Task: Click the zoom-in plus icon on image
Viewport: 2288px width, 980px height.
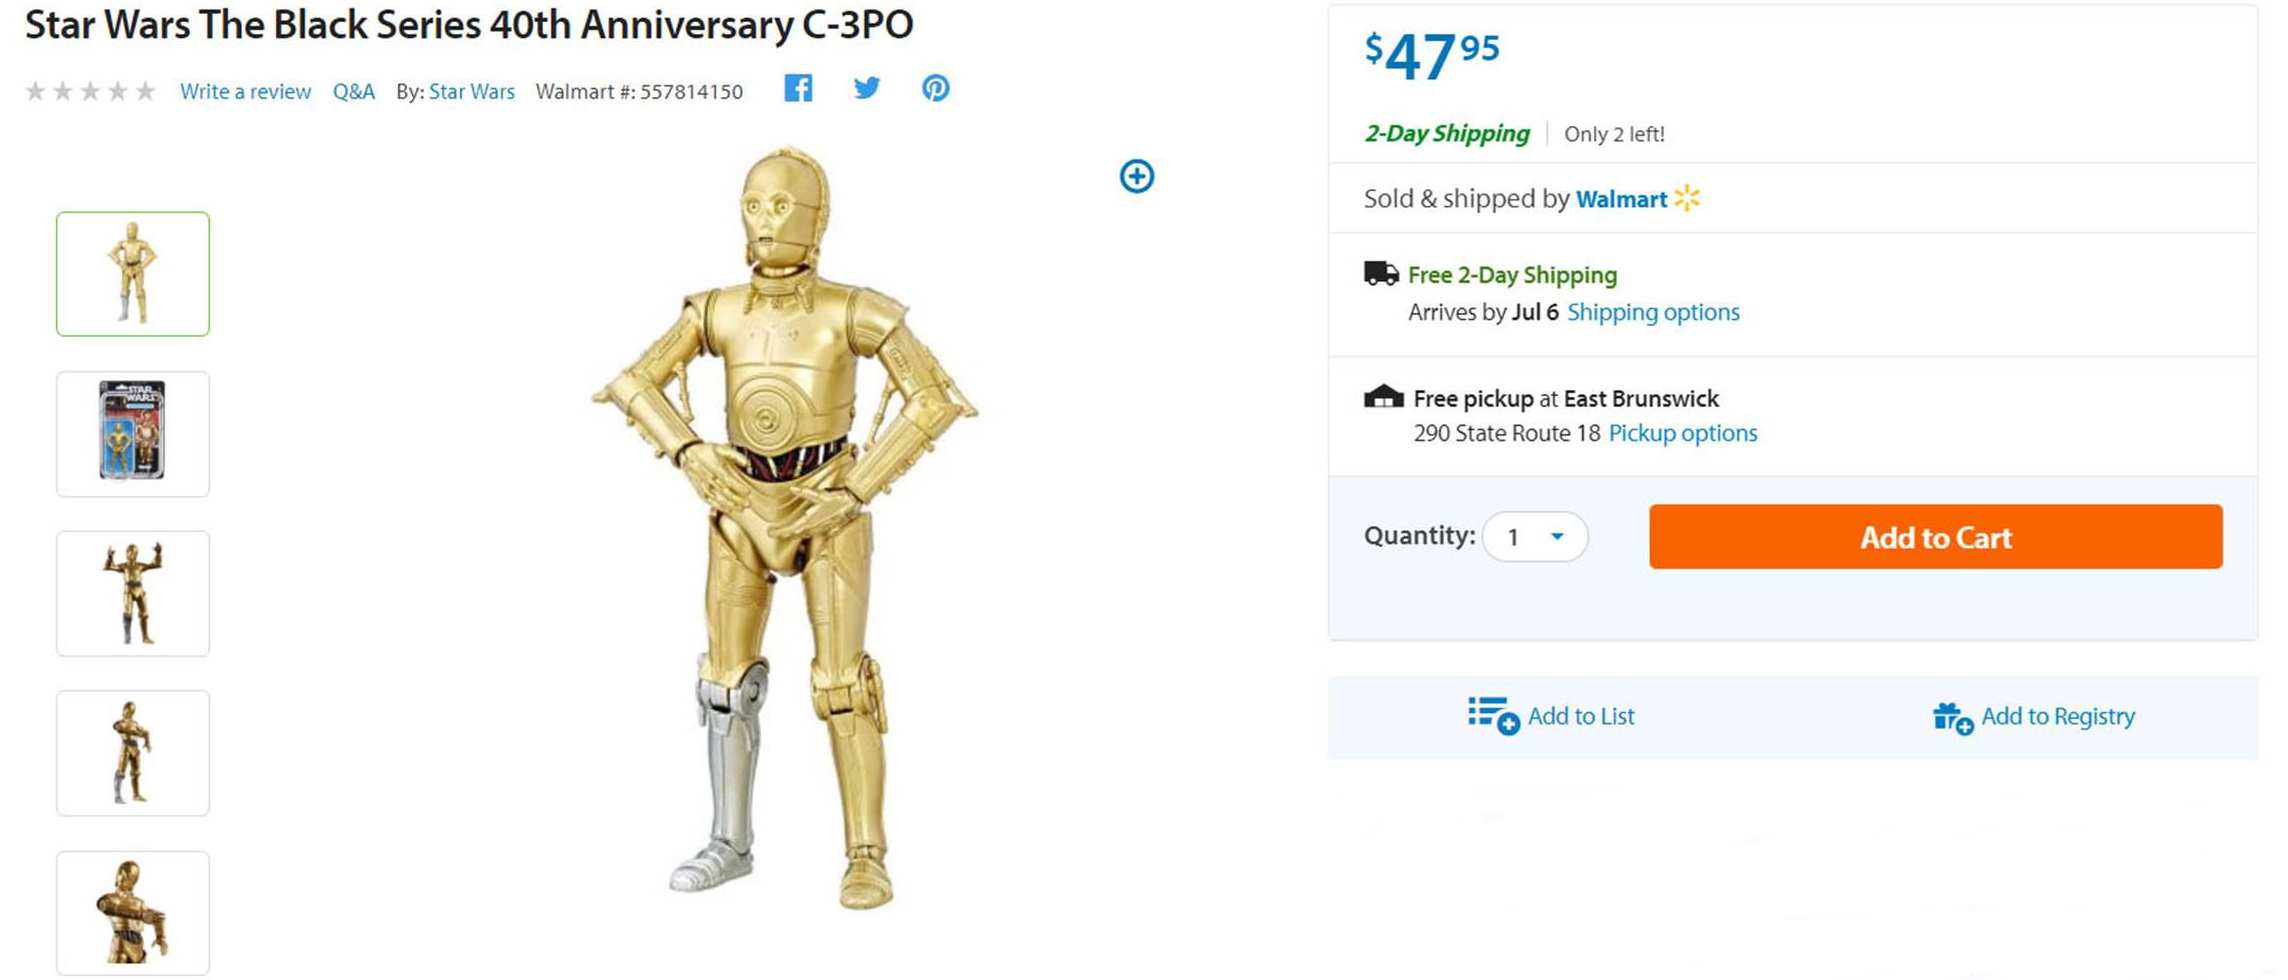Action: pos(1136,177)
